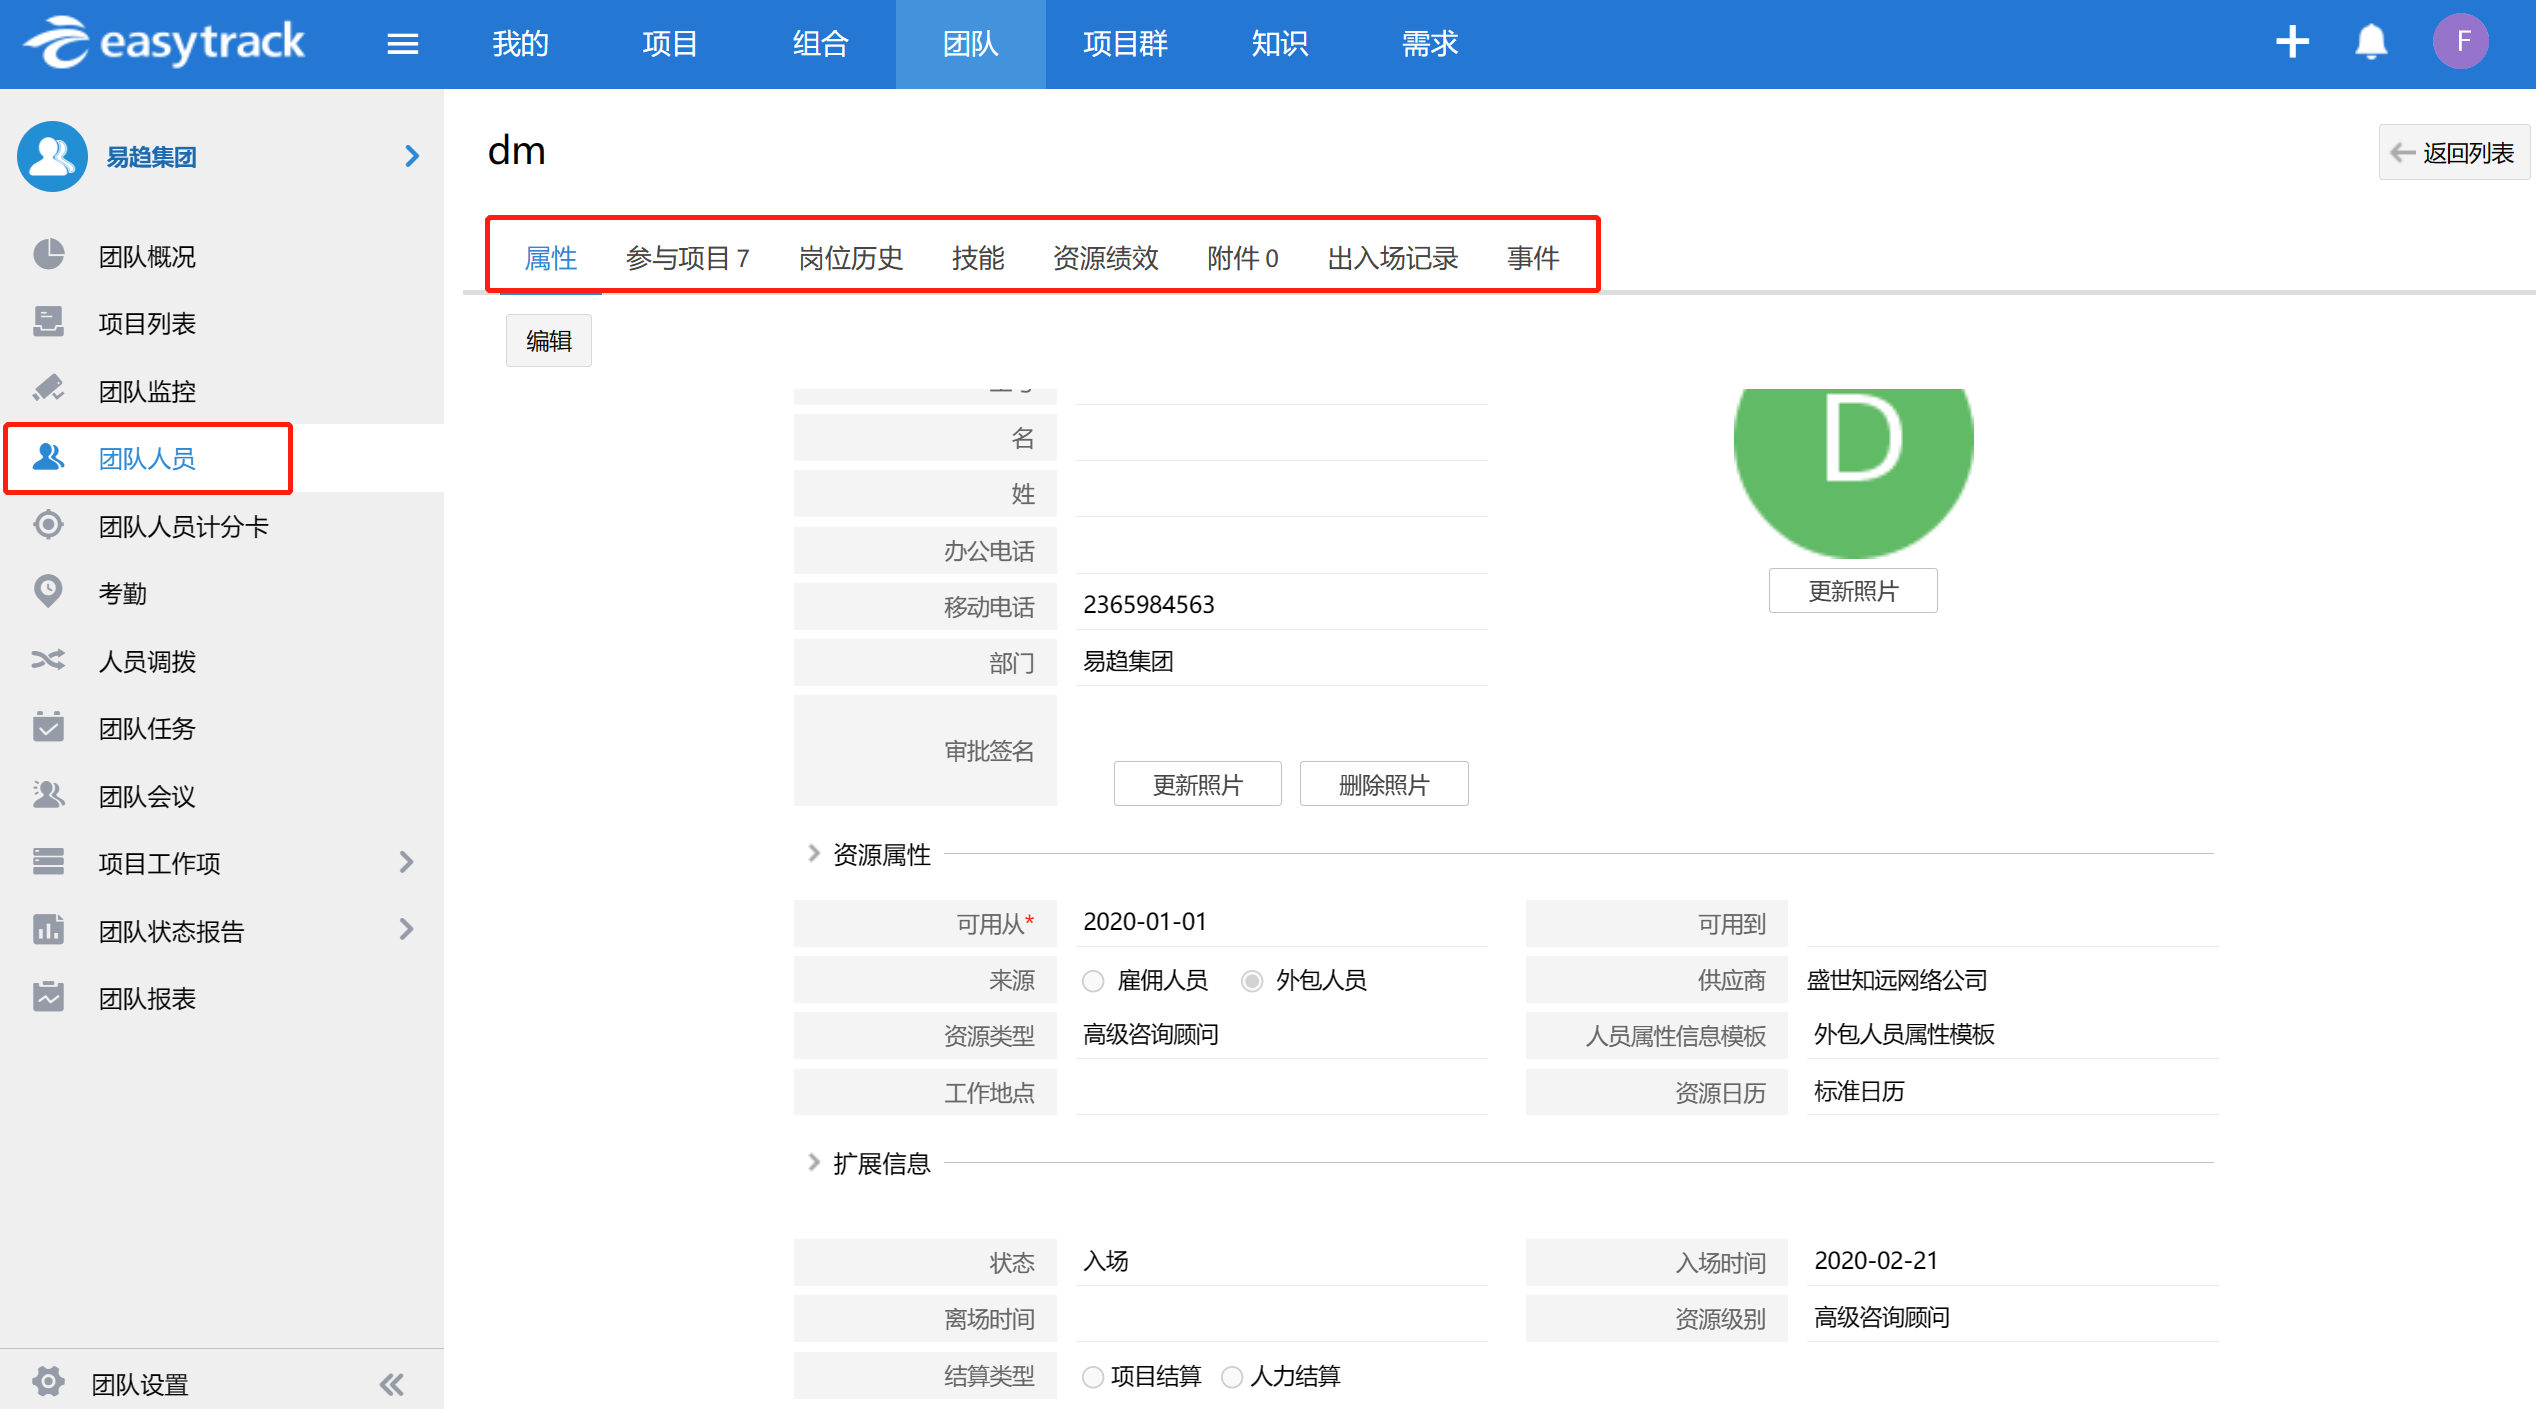
Task: Expand the 项目工作项 sidebar submenu arrow
Action: (x=405, y=862)
